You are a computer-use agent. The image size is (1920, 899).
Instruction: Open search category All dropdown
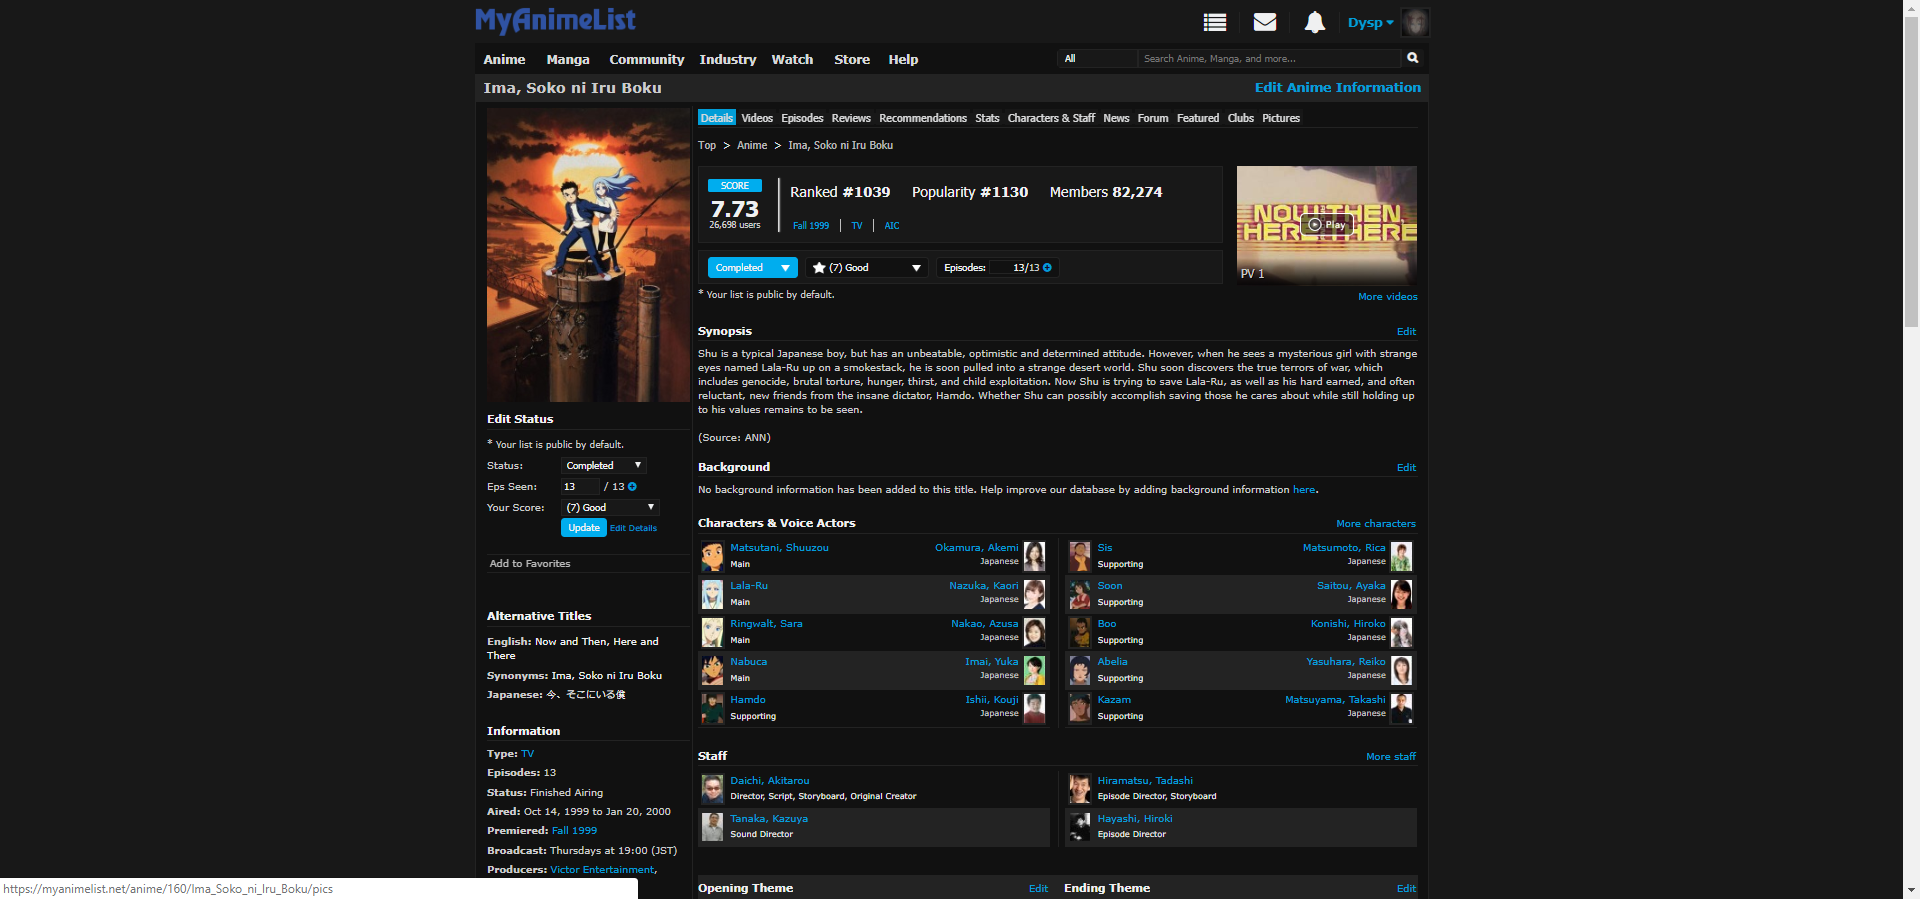[1097, 59]
